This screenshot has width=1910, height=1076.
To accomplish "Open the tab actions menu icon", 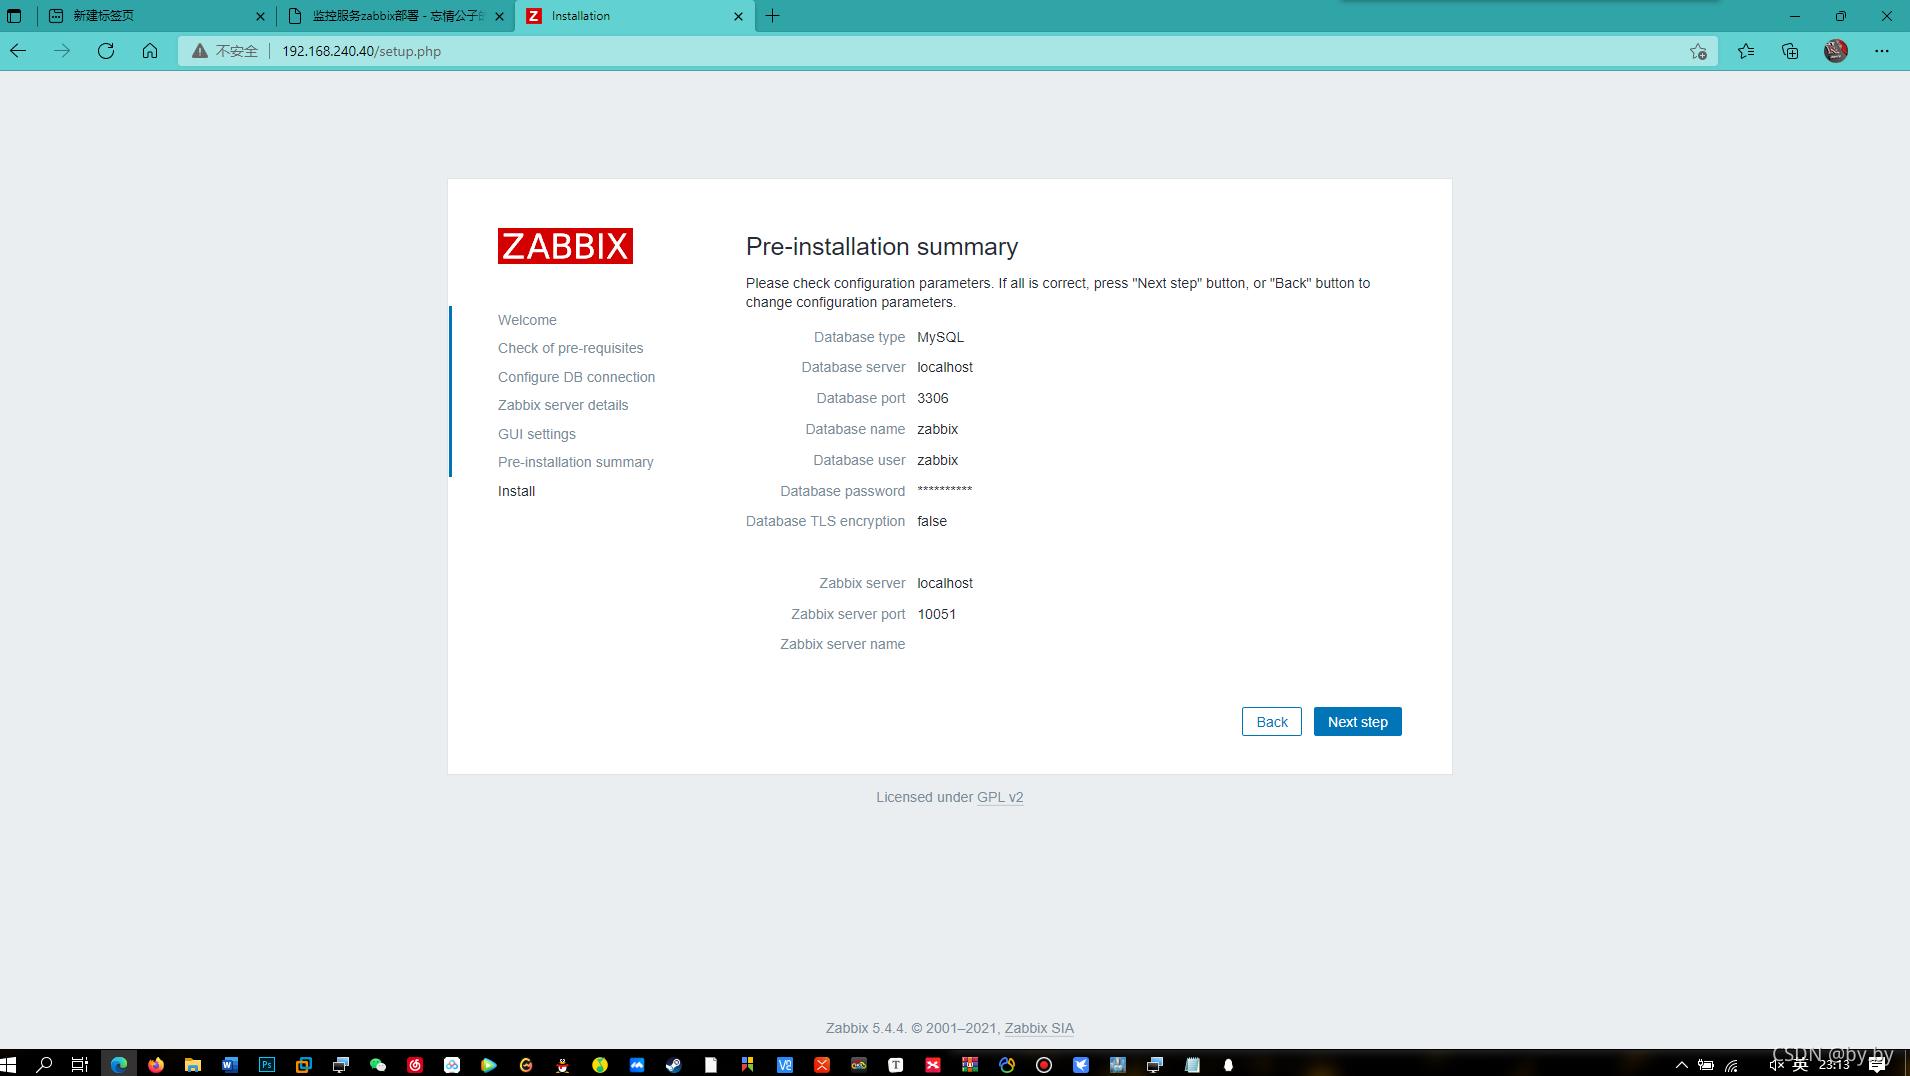I will tap(14, 16).
